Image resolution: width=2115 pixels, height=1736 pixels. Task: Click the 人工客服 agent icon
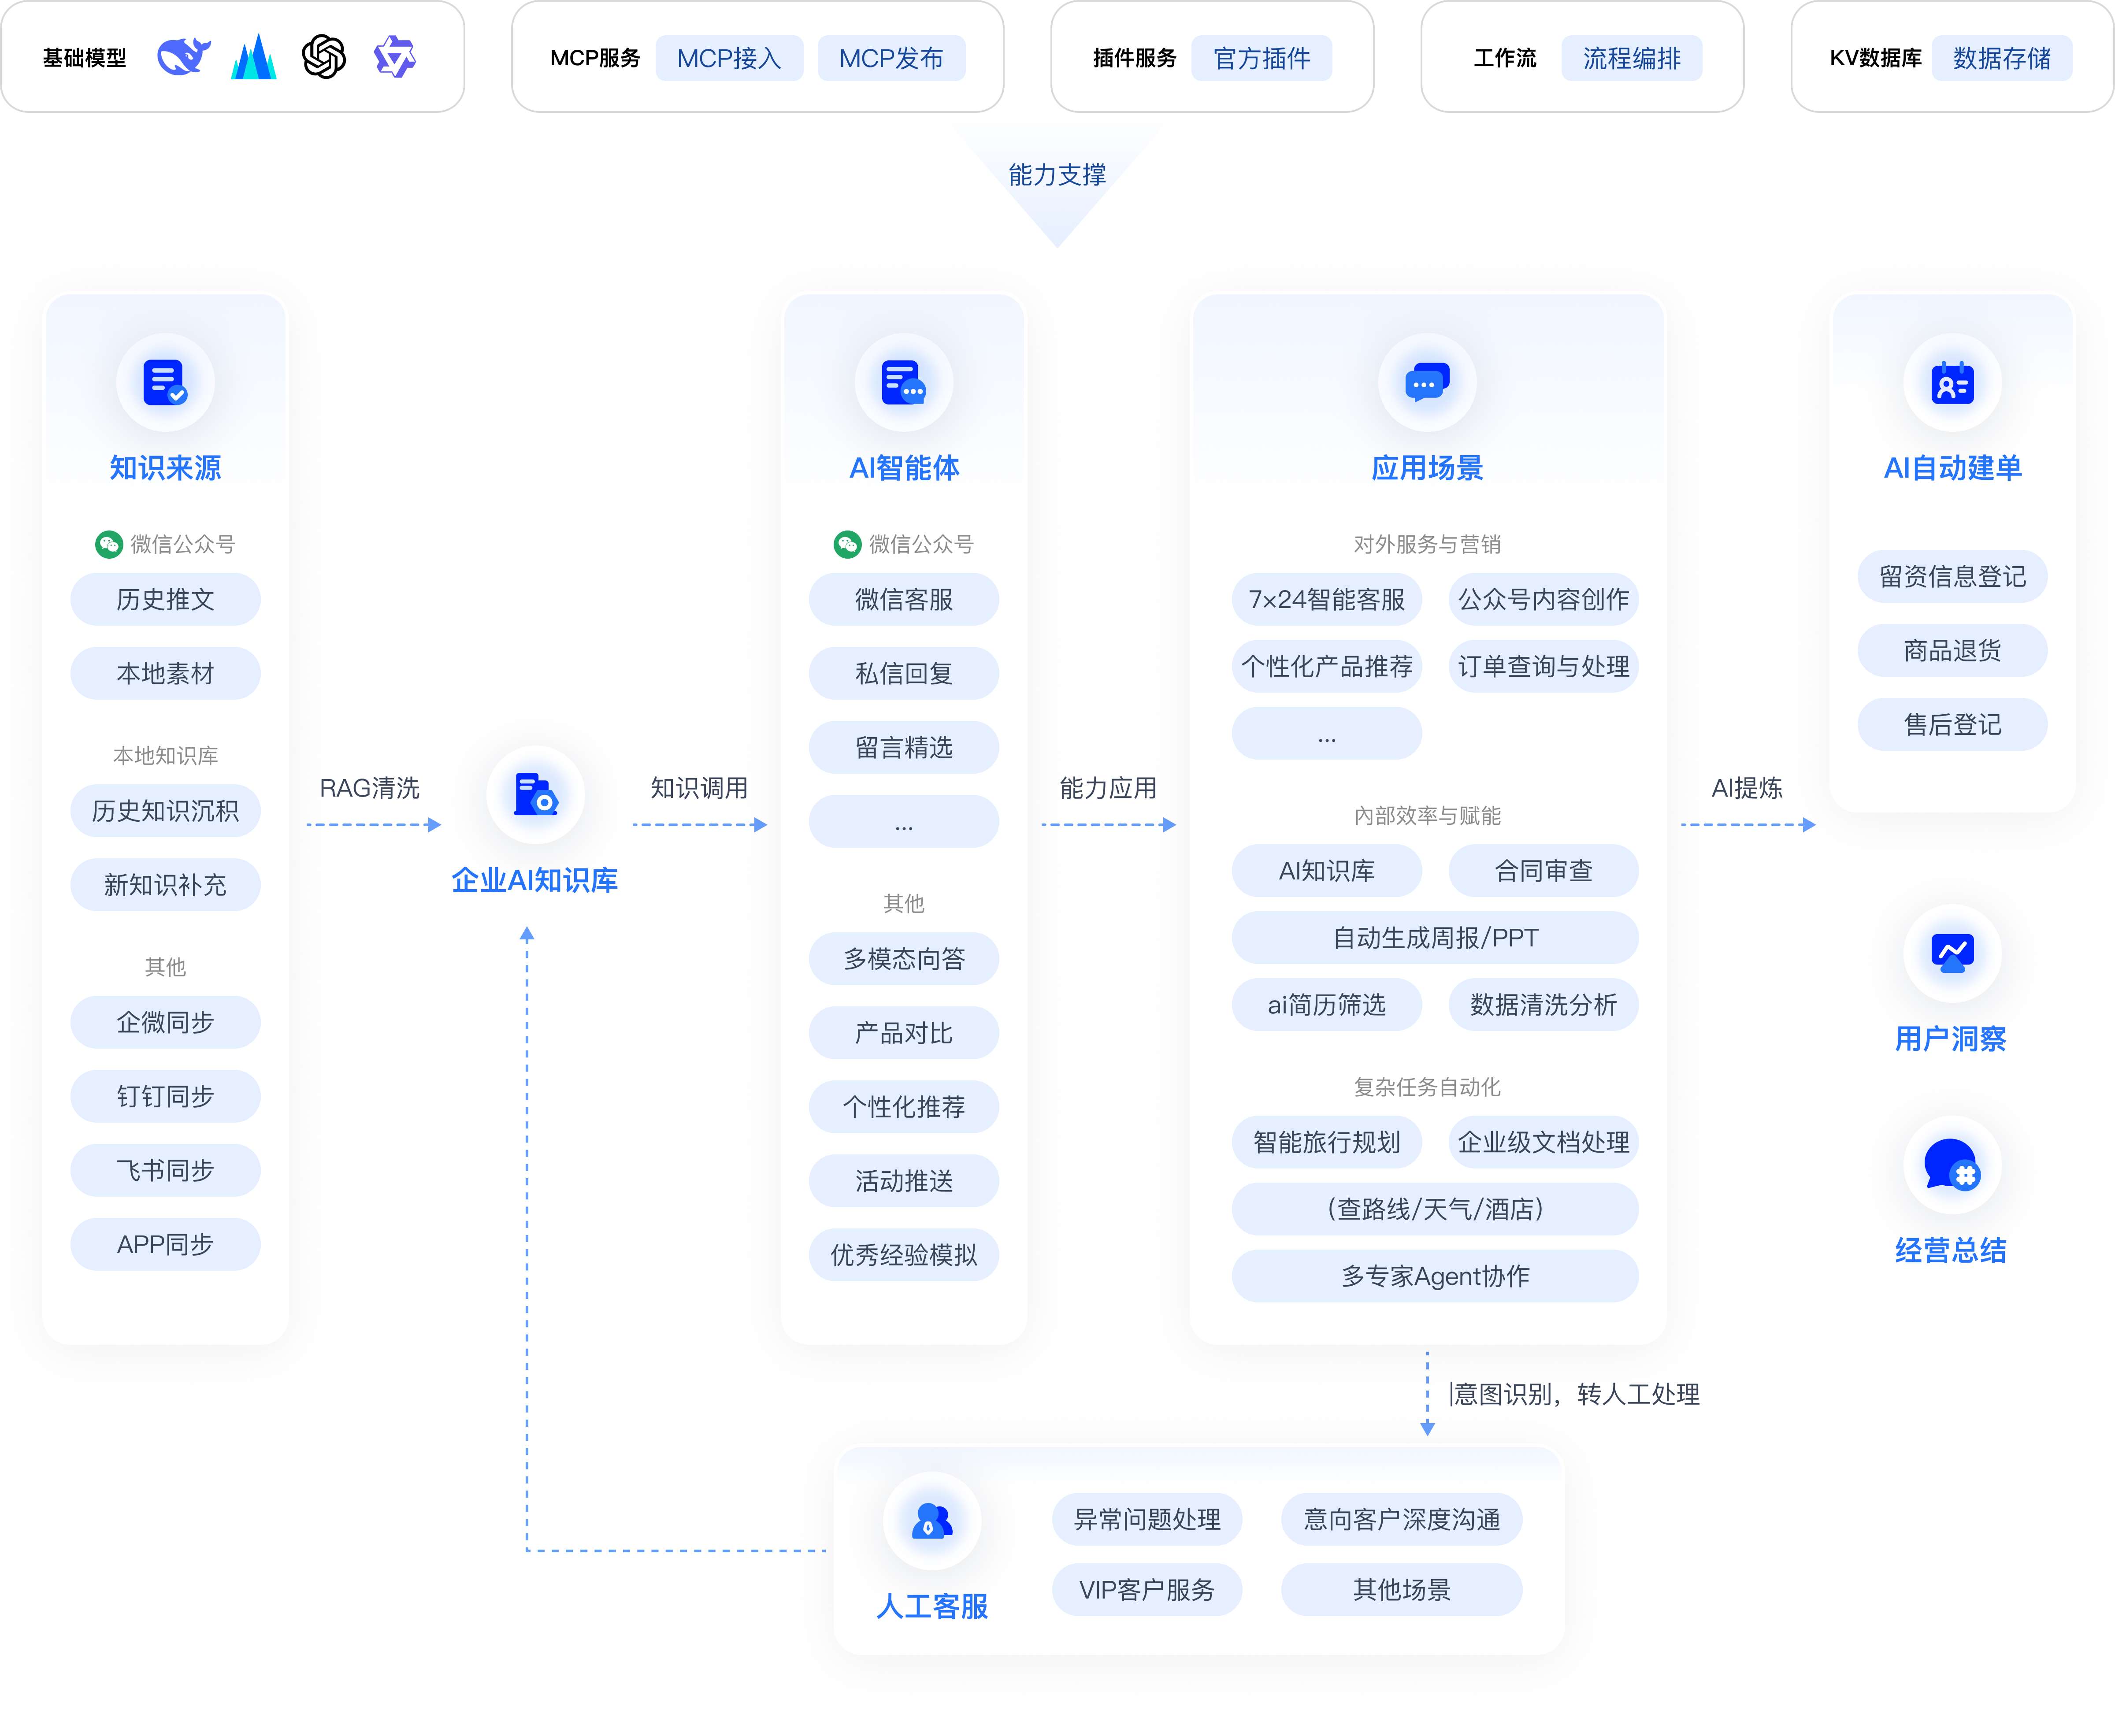[932, 1520]
